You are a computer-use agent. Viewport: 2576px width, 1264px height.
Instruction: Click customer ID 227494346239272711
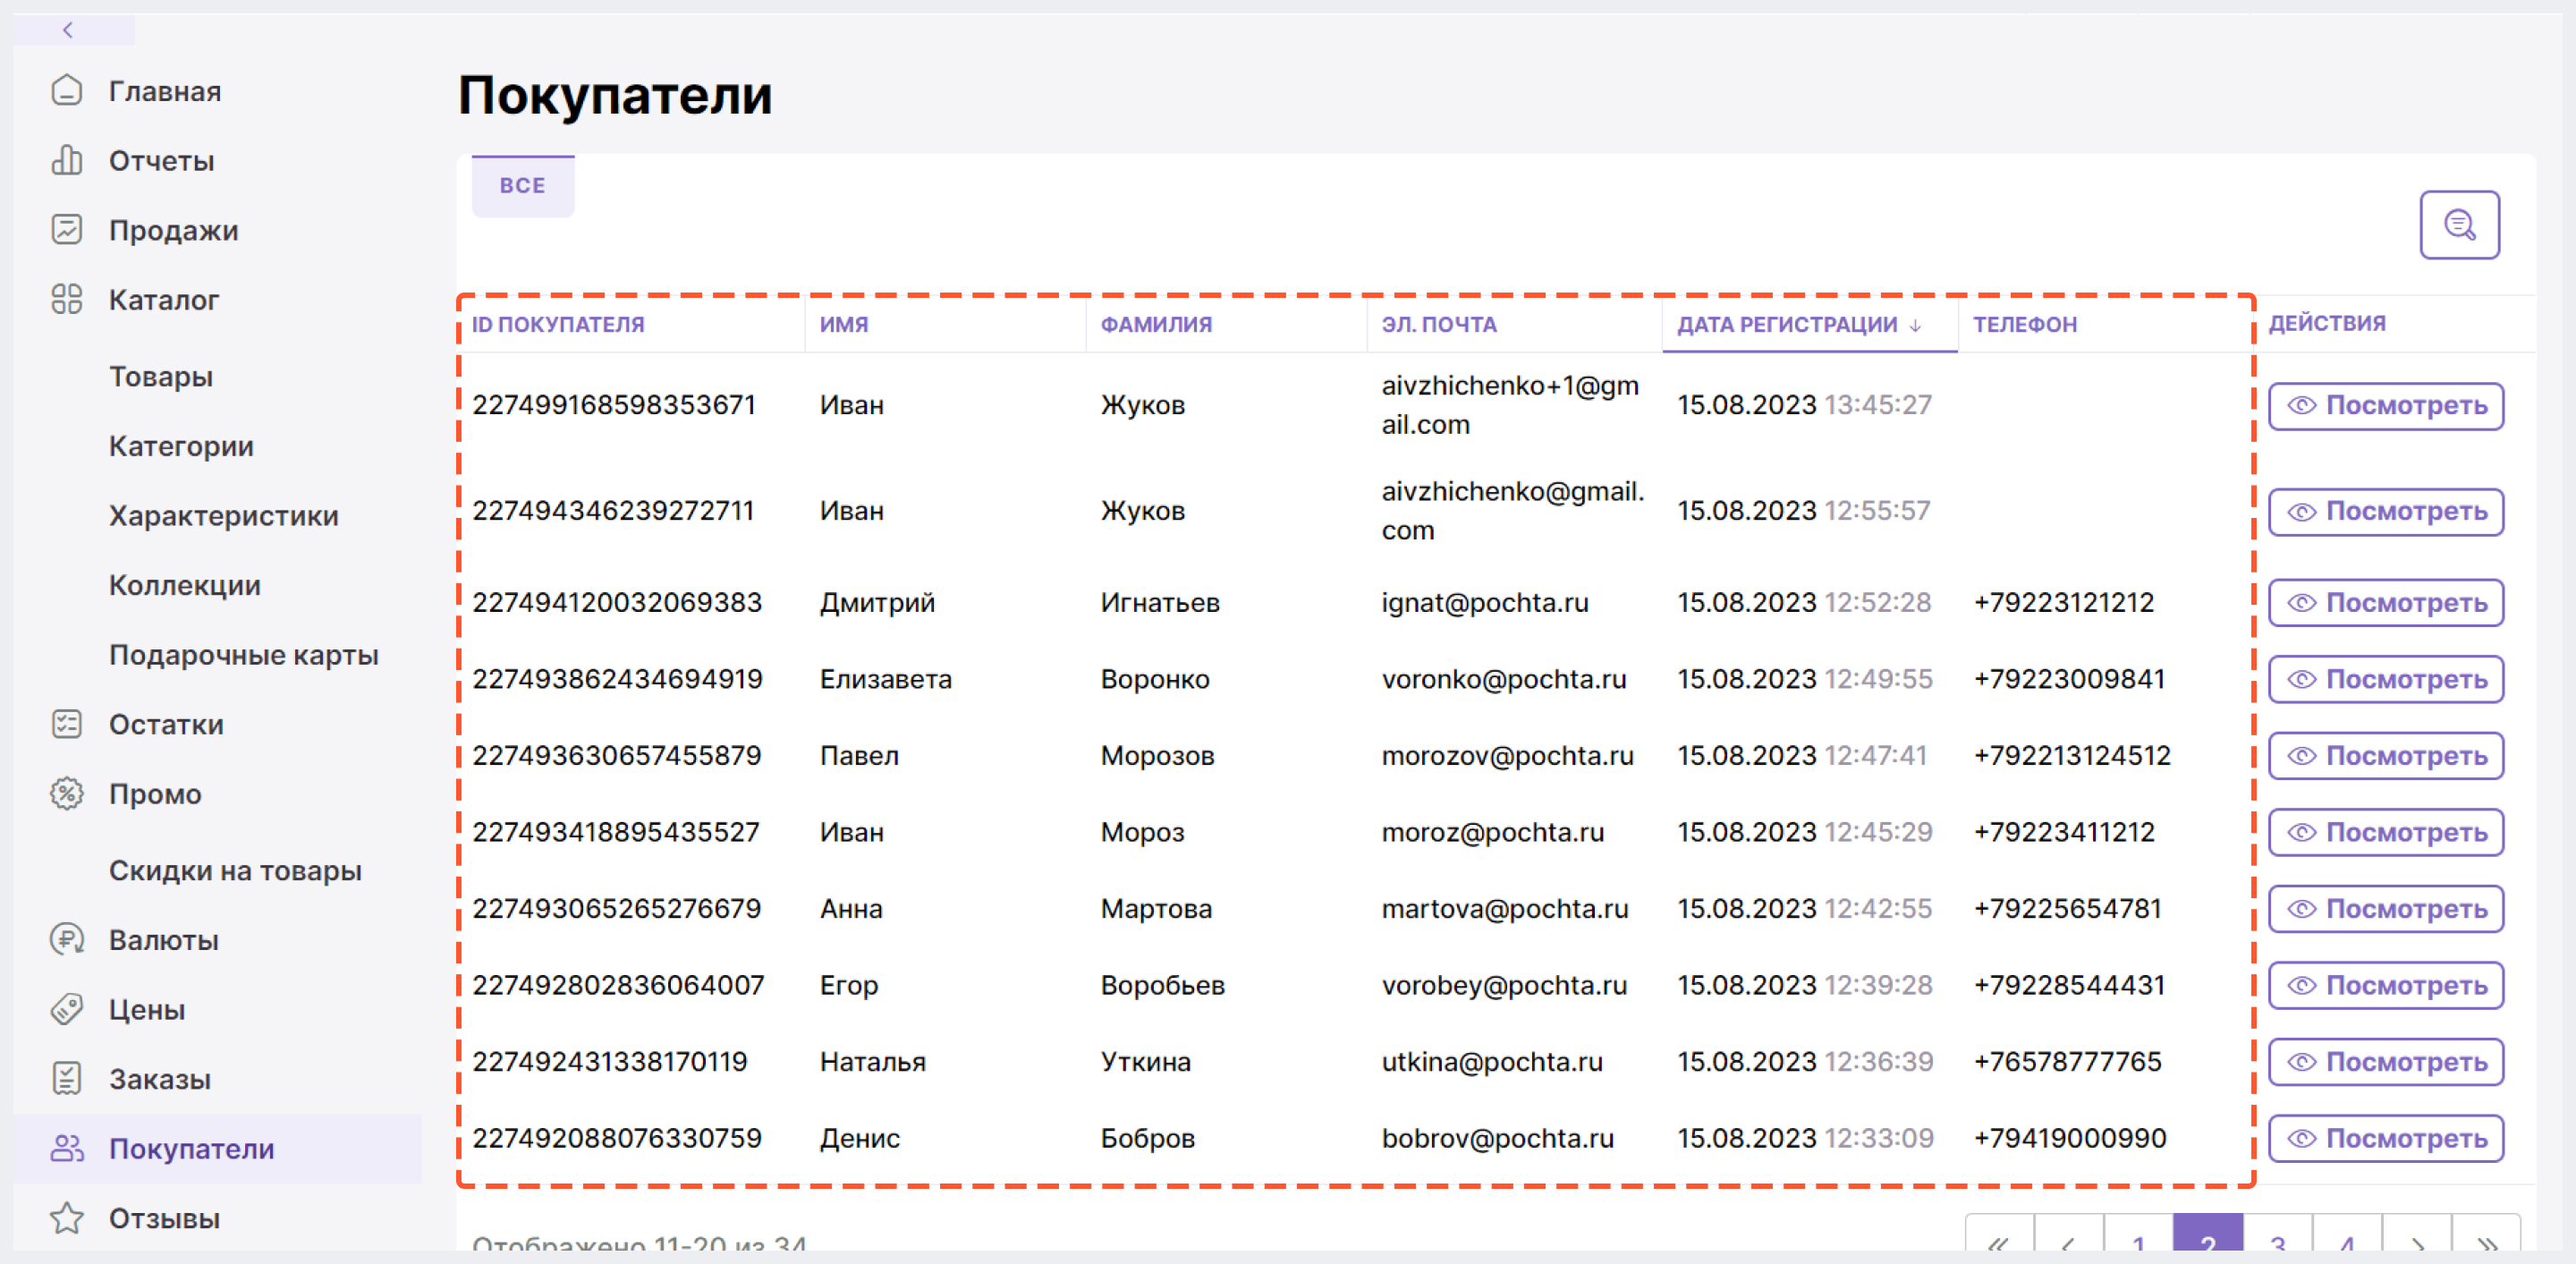pyautogui.click(x=613, y=511)
